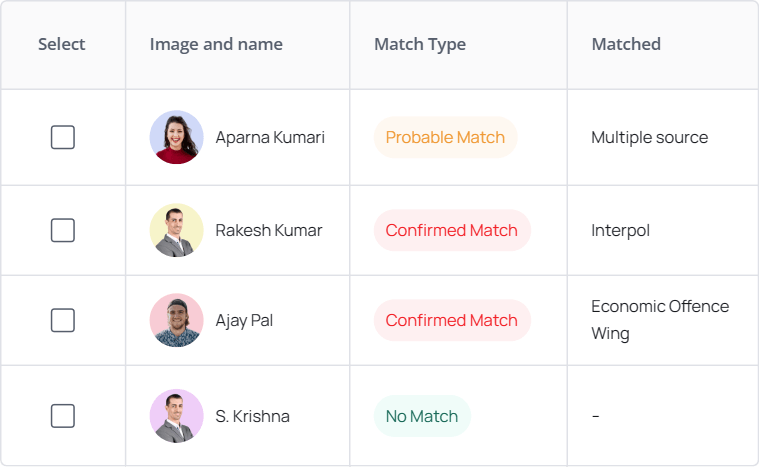Click the Match Type column header
The image size is (759, 467).
(x=420, y=44)
